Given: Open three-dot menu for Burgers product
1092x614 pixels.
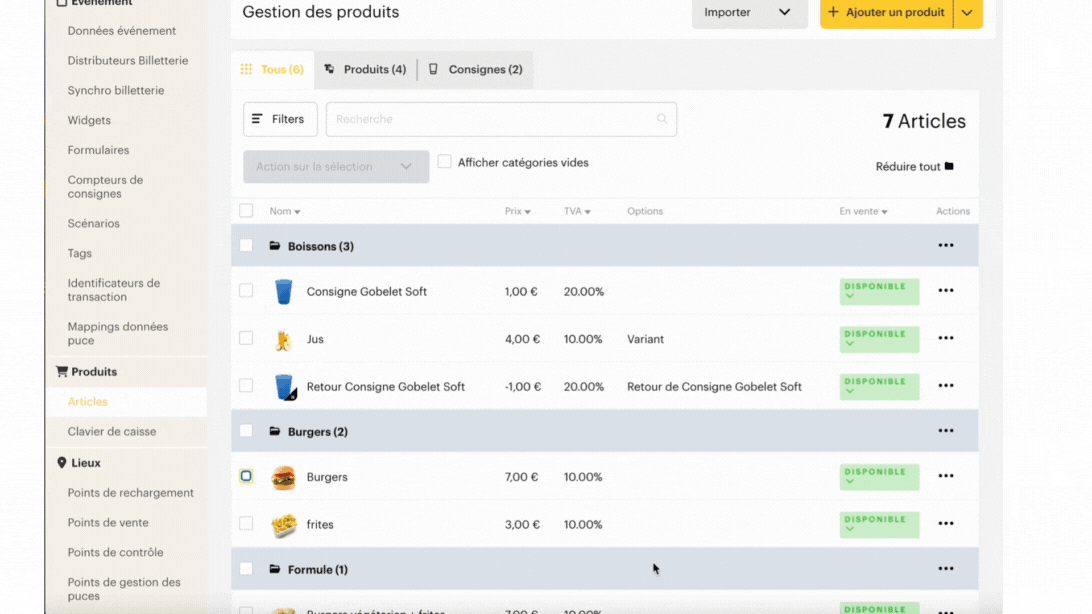Looking at the screenshot, I should pyautogui.click(x=945, y=476).
